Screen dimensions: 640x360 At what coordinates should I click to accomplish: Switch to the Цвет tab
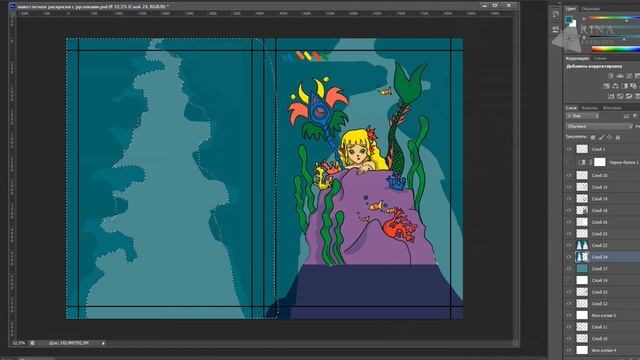(571, 9)
